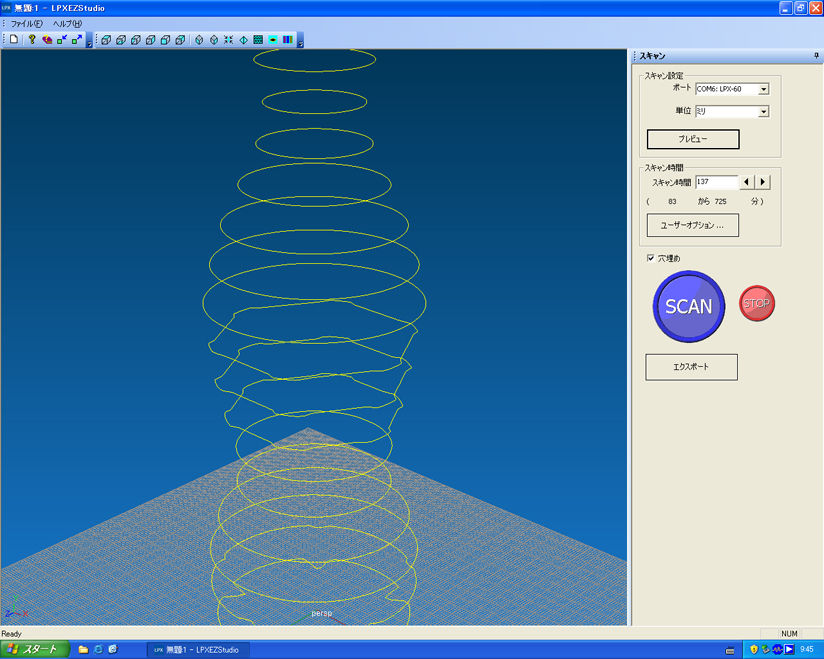
Task: Click the first cube view icon
Action: tap(106, 40)
